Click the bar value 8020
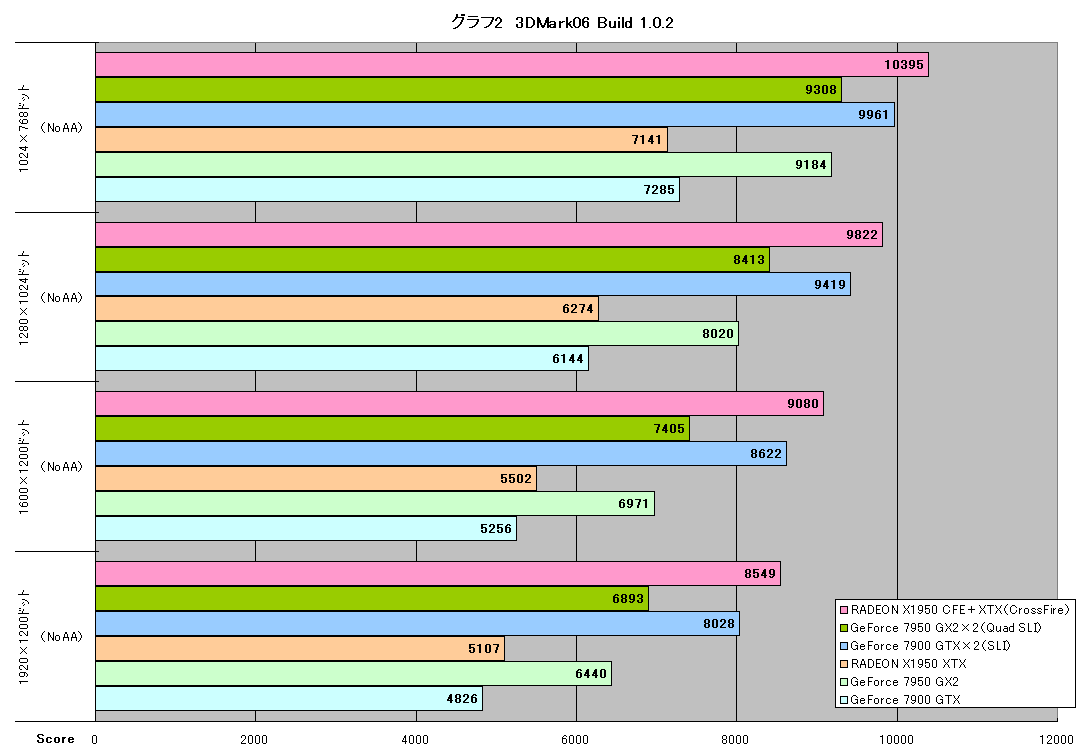Viewport: 1081px width, 754px height. 718,334
